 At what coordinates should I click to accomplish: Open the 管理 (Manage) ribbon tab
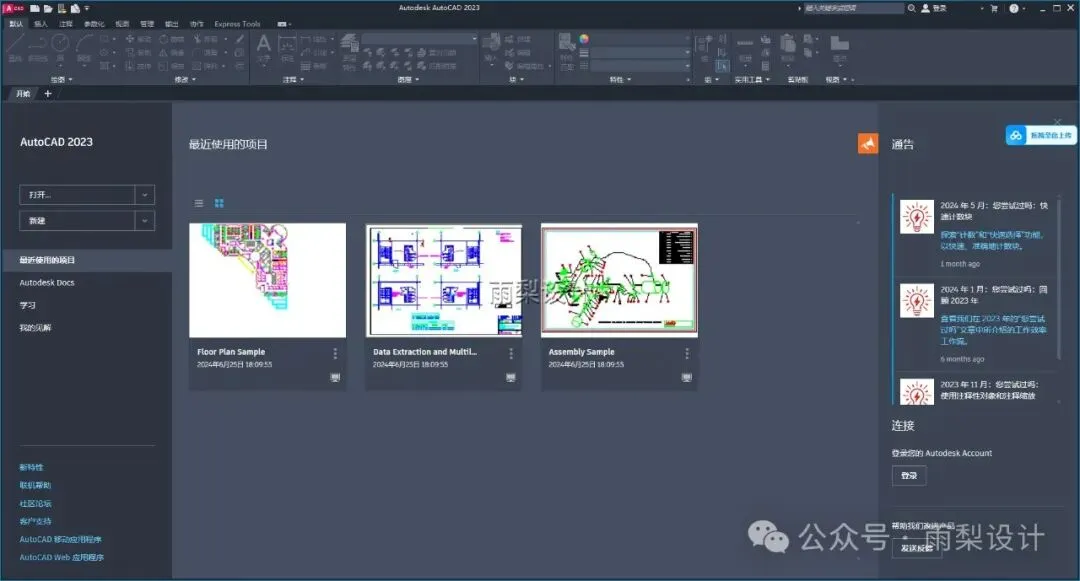click(147, 24)
